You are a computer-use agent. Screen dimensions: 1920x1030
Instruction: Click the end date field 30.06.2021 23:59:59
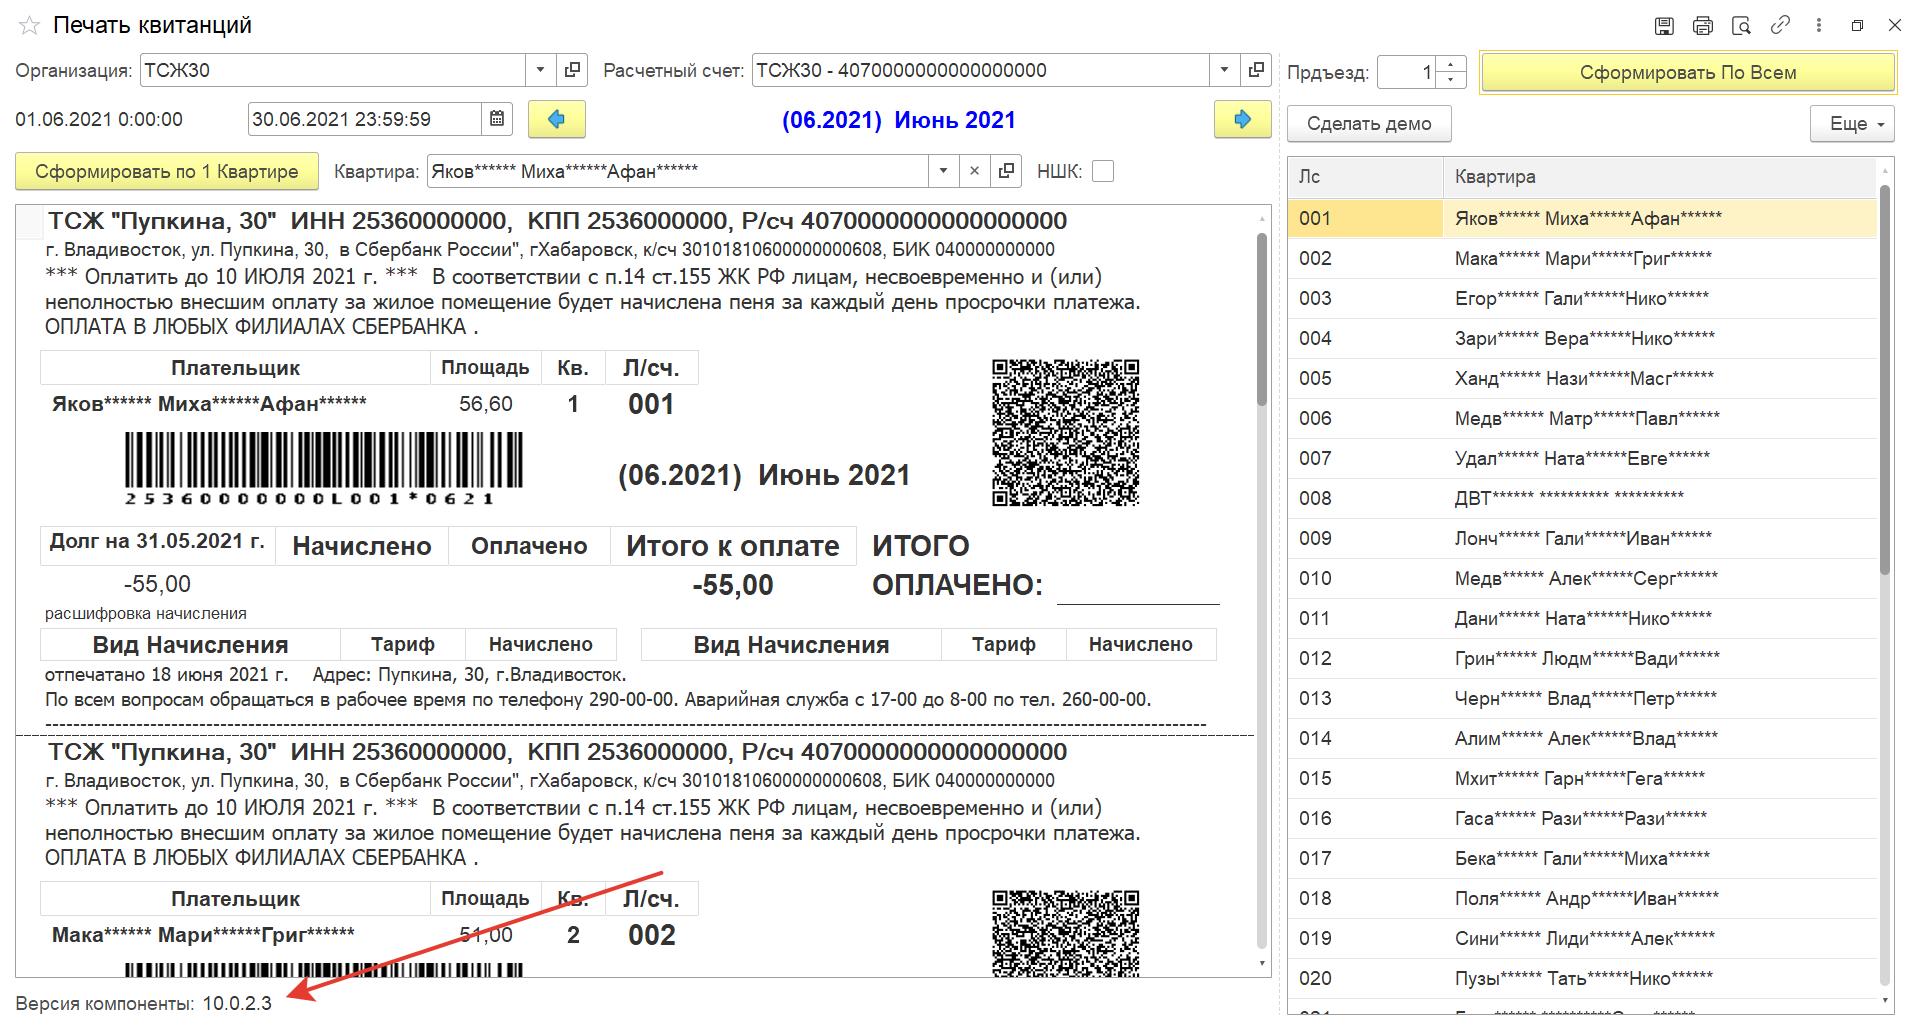[365, 119]
